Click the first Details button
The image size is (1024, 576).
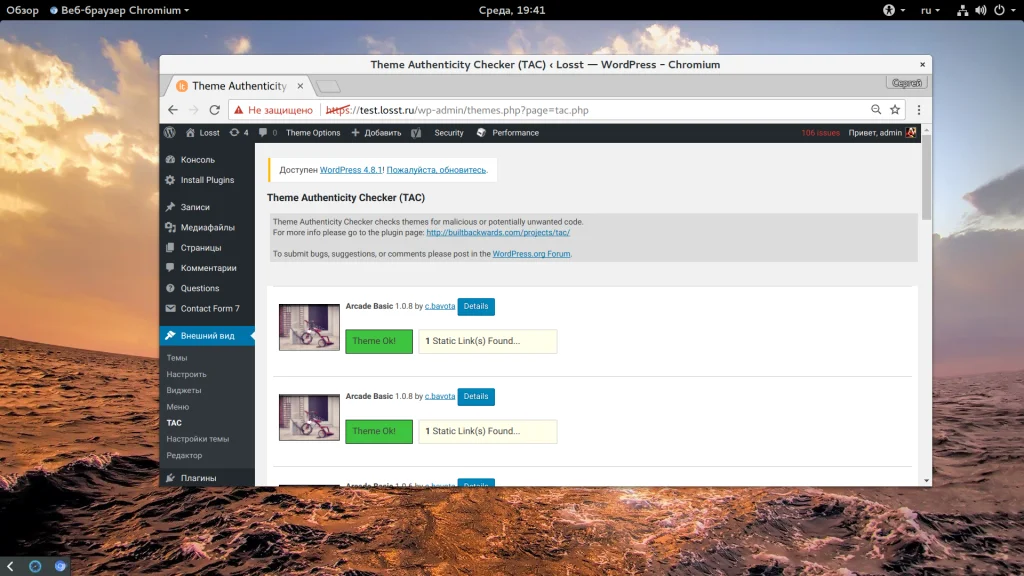pos(476,306)
